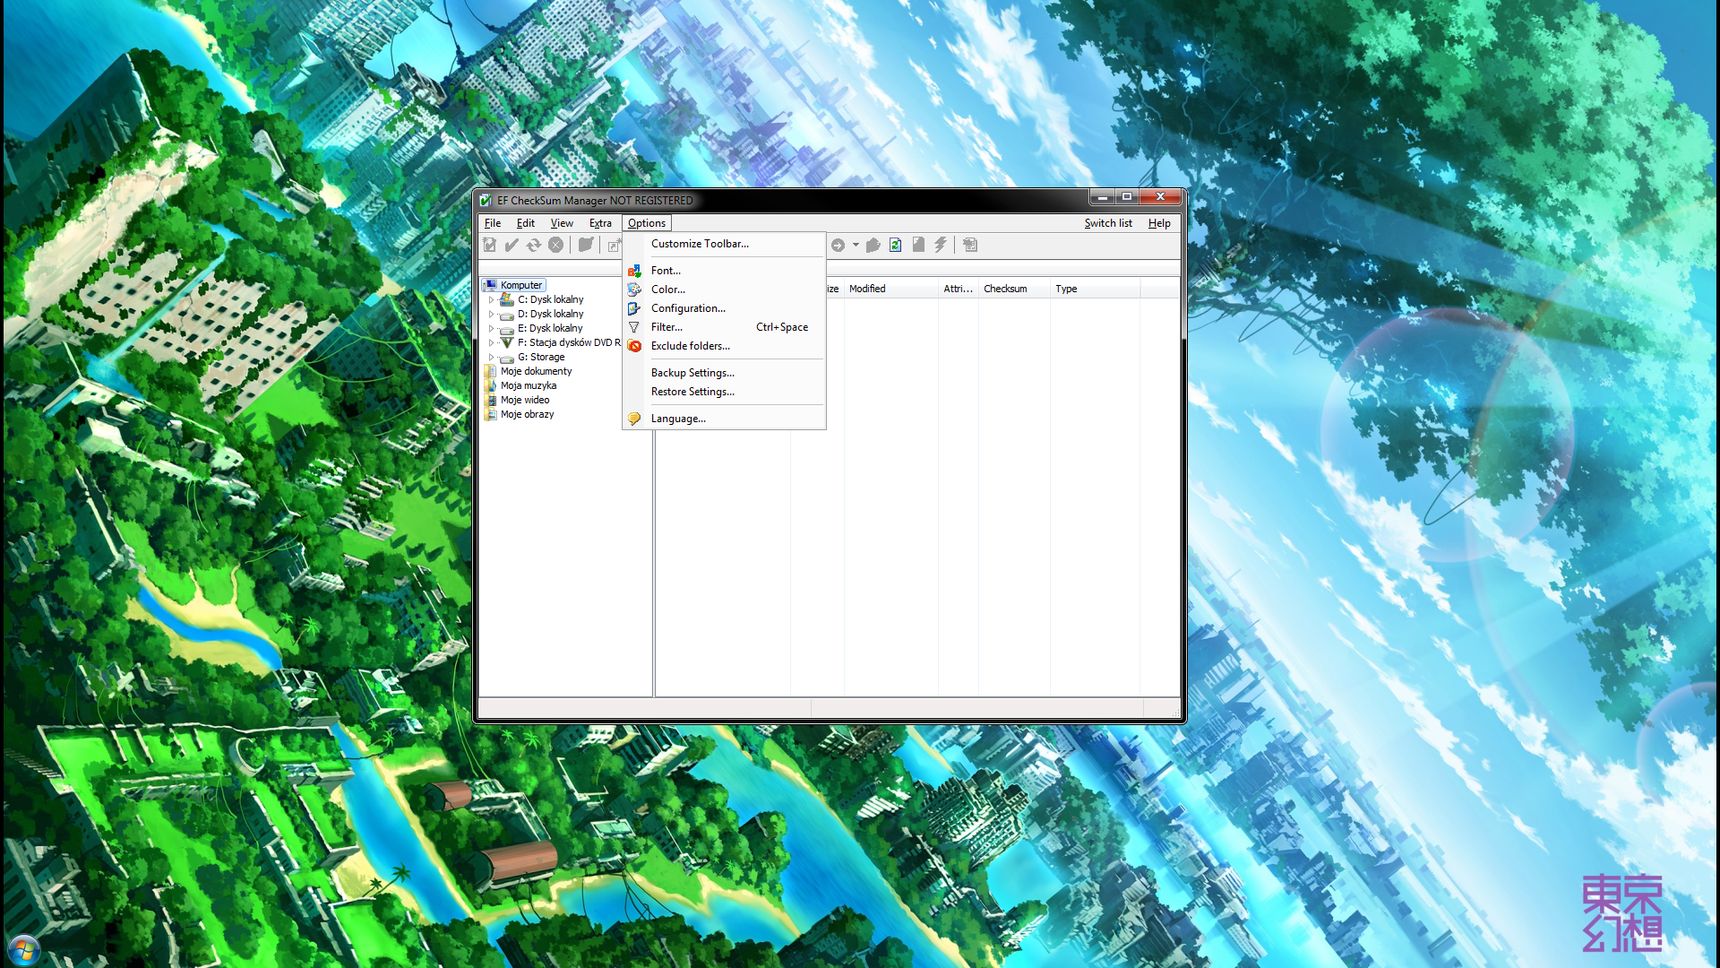Click the round right-arrow toolbar icon
Image resolution: width=1720 pixels, height=968 pixels.
(x=838, y=245)
